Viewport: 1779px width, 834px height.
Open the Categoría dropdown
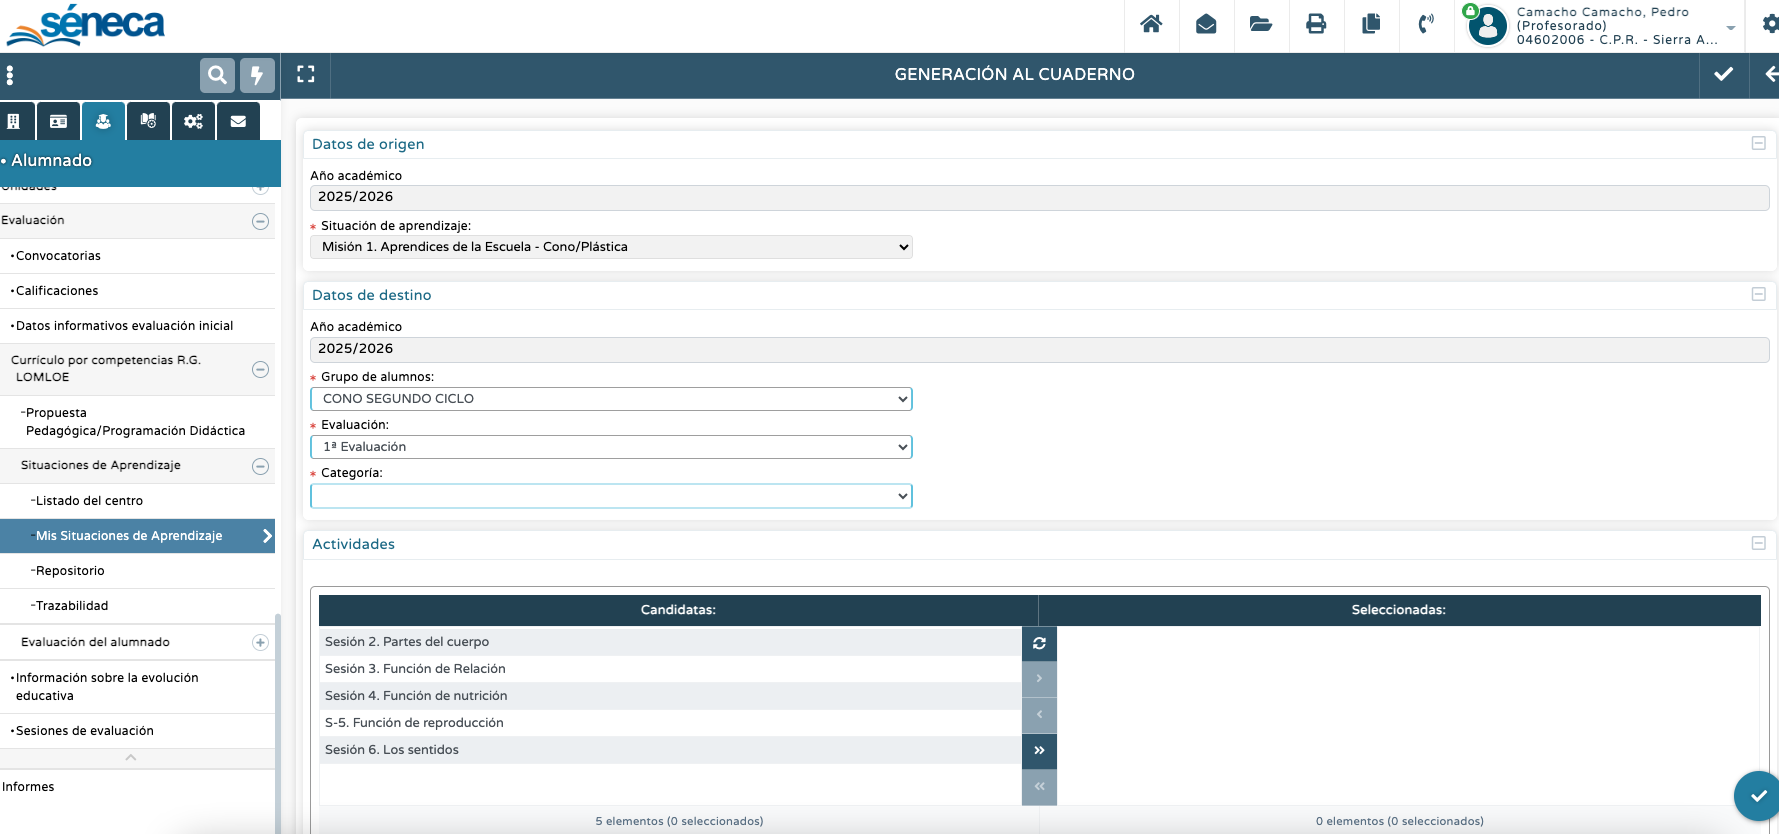pyautogui.click(x=611, y=496)
